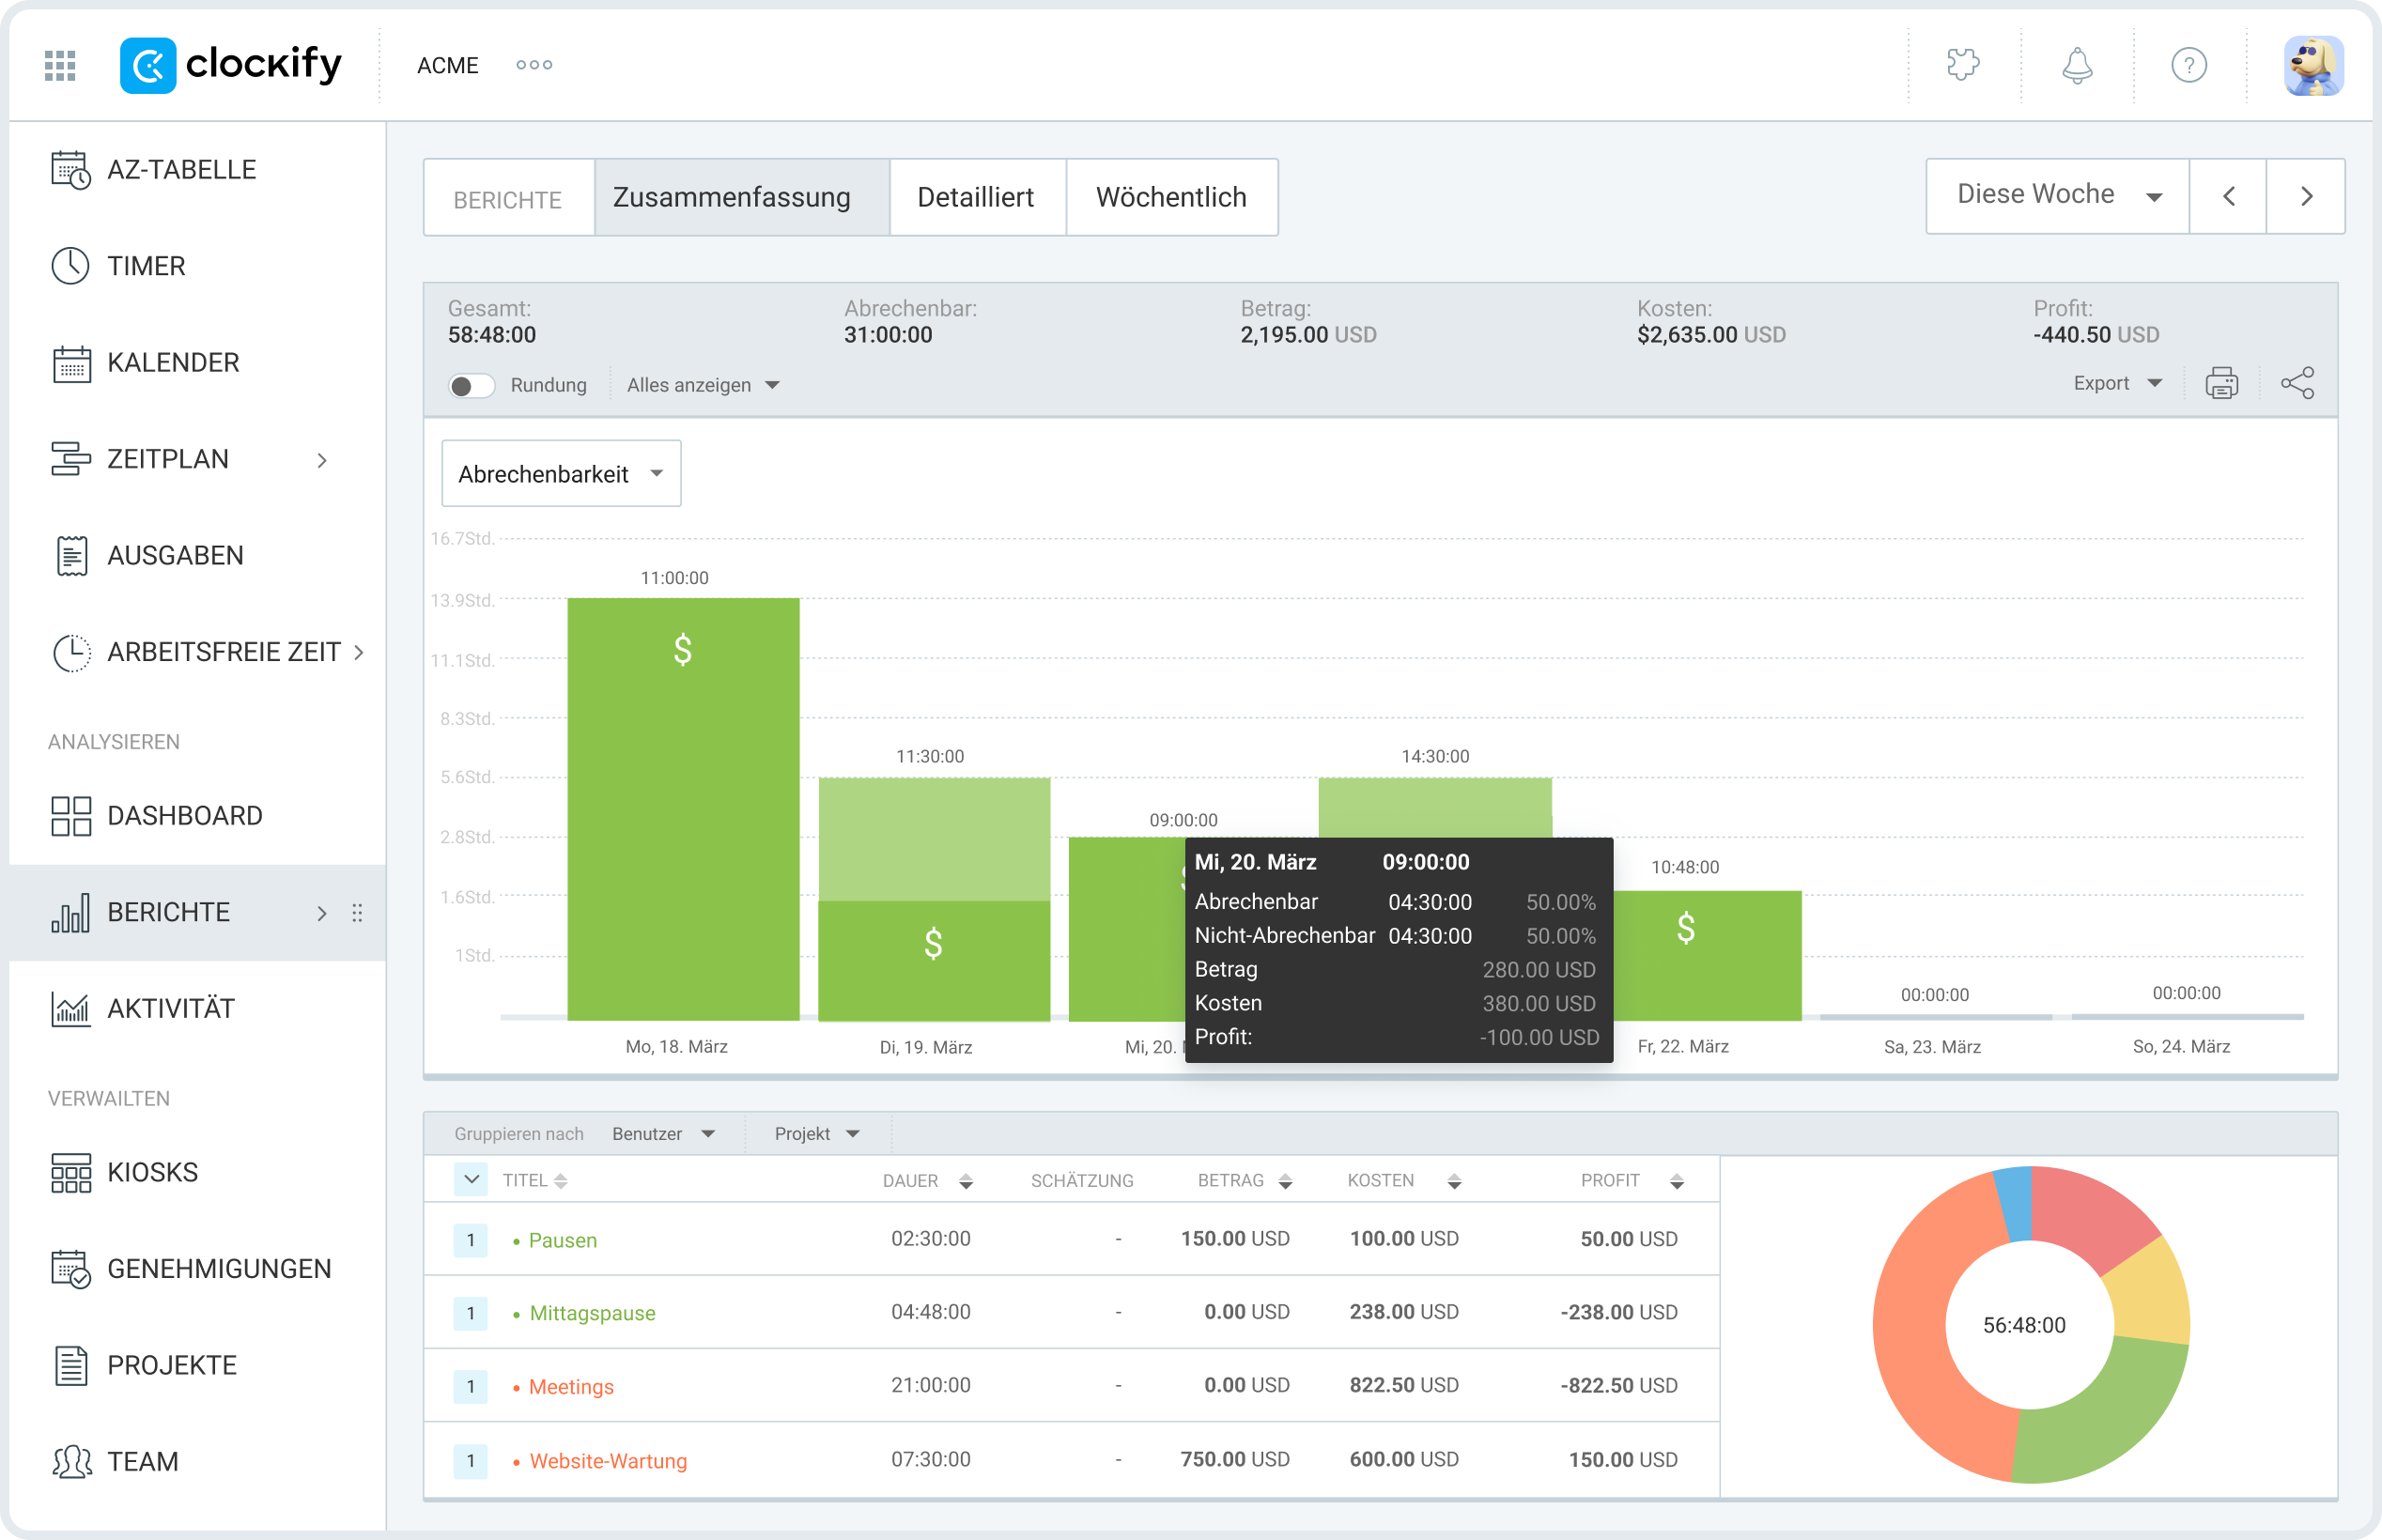Open the Ausgaben section
2382x1540 pixels.
176,555
